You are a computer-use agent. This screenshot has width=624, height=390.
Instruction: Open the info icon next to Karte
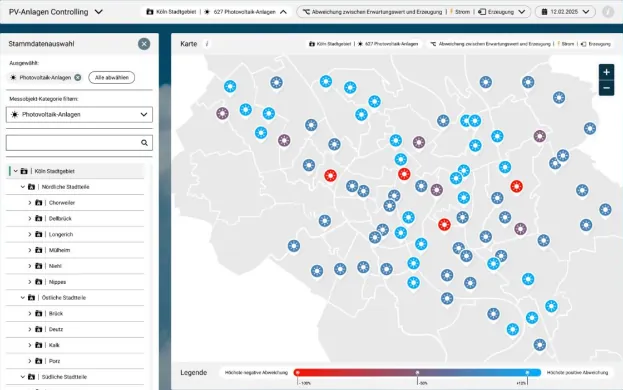(x=207, y=44)
